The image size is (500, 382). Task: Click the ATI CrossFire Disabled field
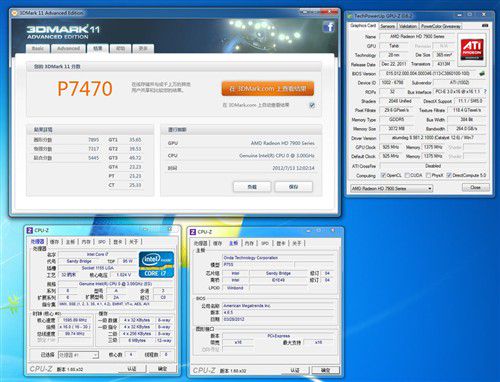click(x=433, y=166)
